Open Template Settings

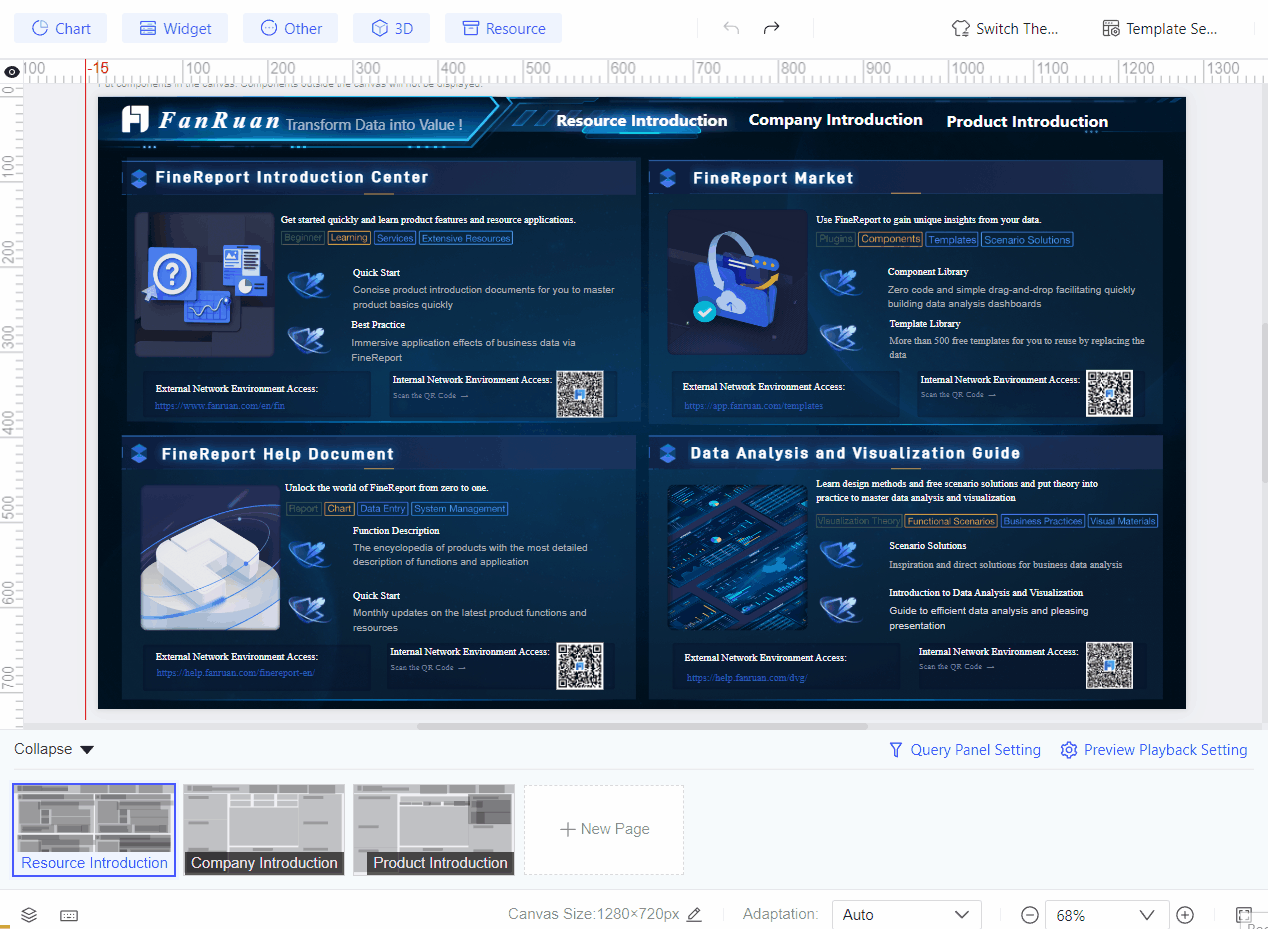[1160, 28]
